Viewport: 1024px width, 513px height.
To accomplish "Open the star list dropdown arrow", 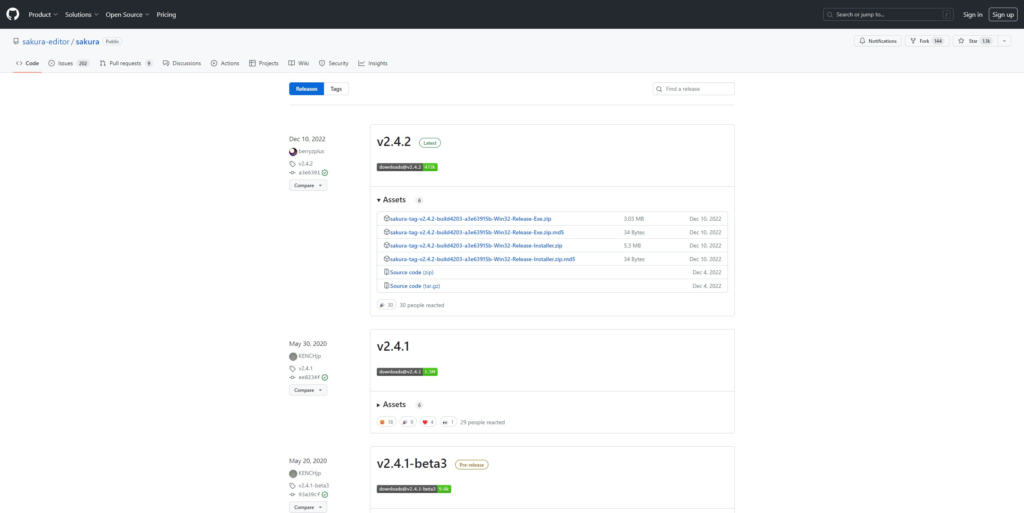I will pyautogui.click(x=1003, y=41).
